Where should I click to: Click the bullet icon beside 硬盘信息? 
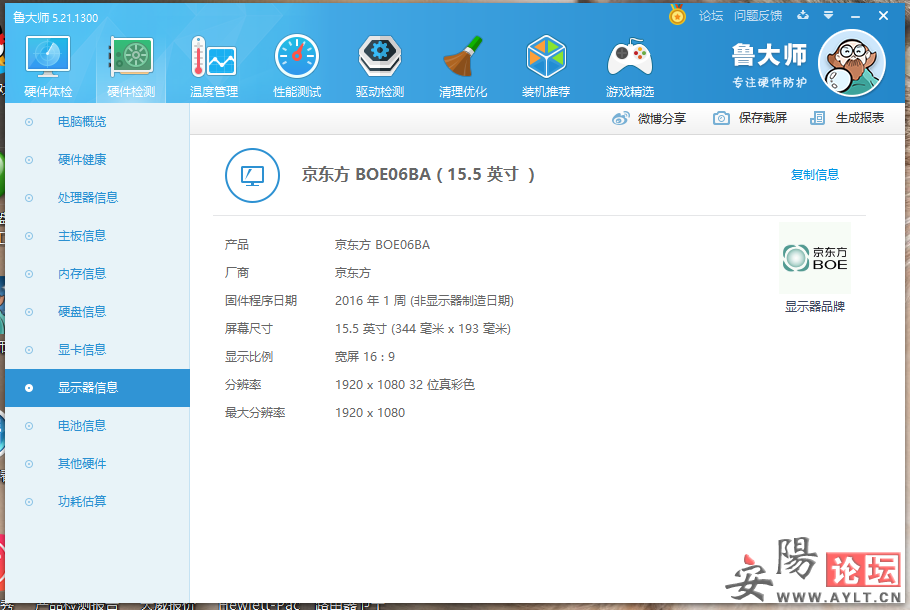click(28, 312)
